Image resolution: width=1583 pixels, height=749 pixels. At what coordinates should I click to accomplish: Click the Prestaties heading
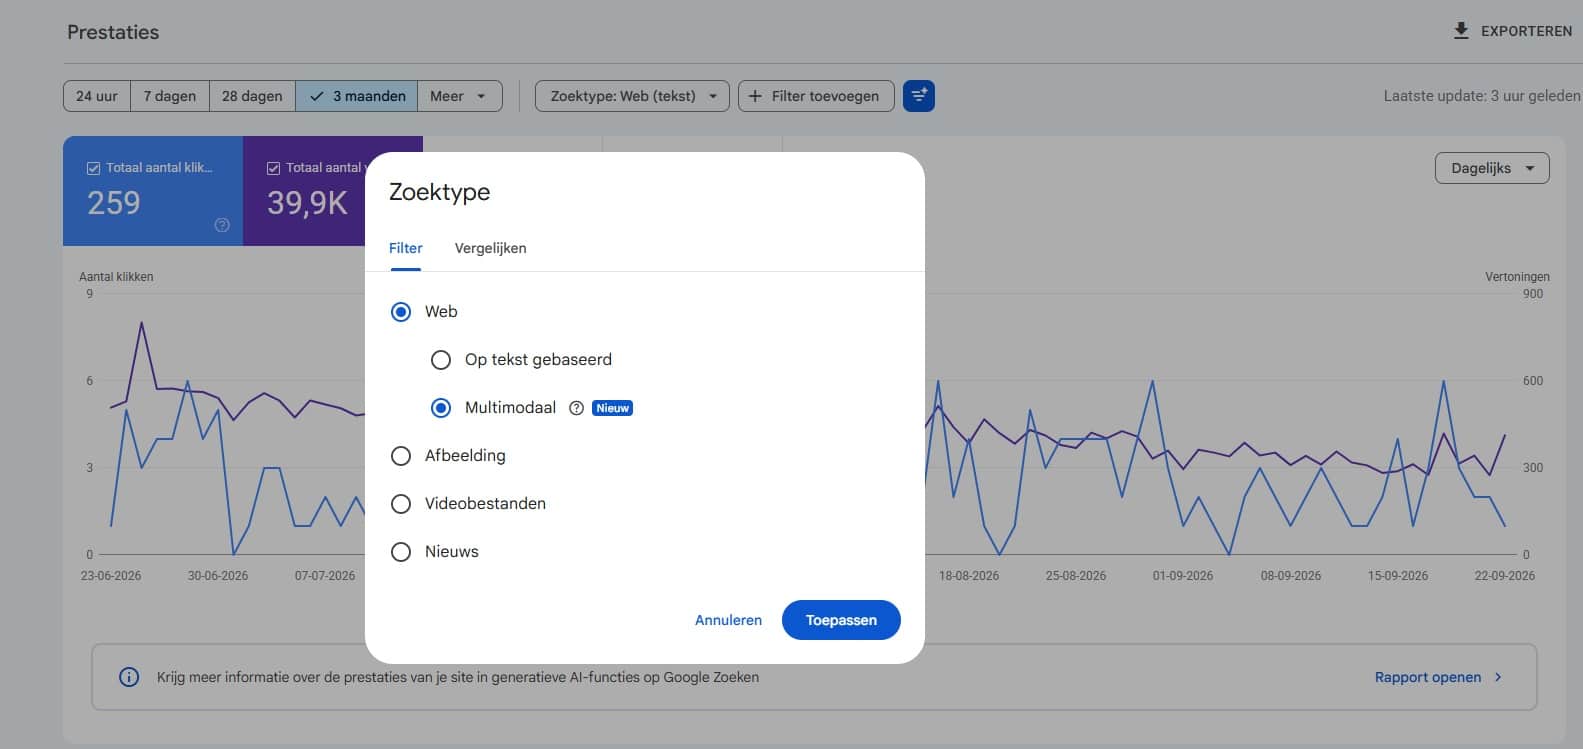[x=113, y=32]
